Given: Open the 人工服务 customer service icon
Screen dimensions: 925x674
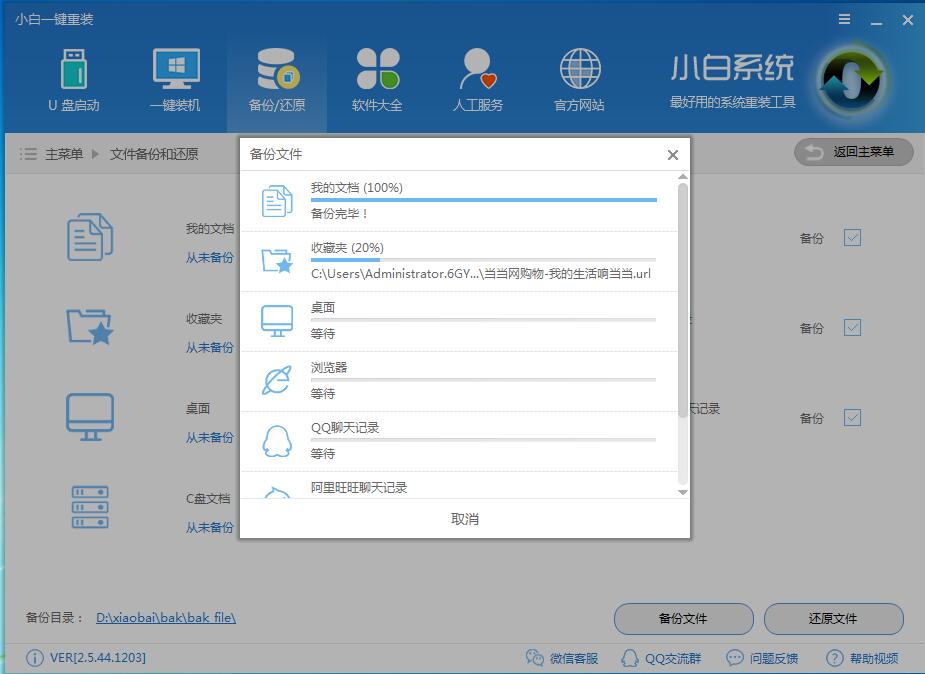Looking at the screenshot, I should click(x=477, y=66).
